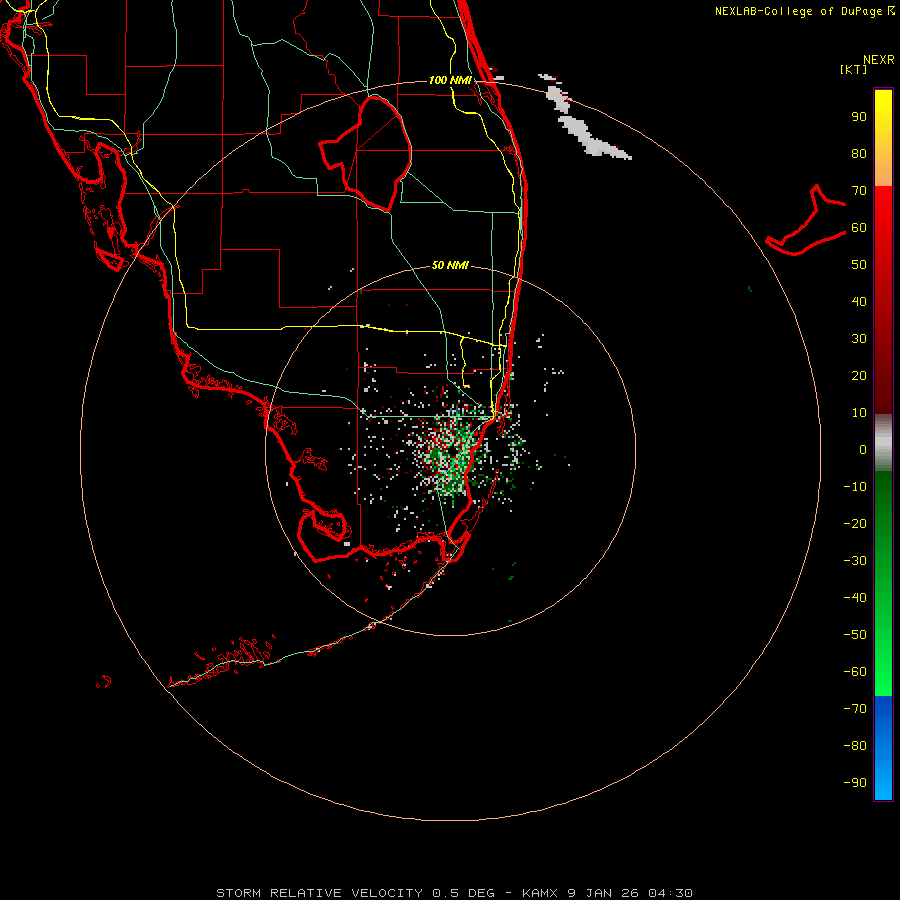Click the -80 value on the velocity scale
Screen dimensions: 900x900
tap(855, 746)
